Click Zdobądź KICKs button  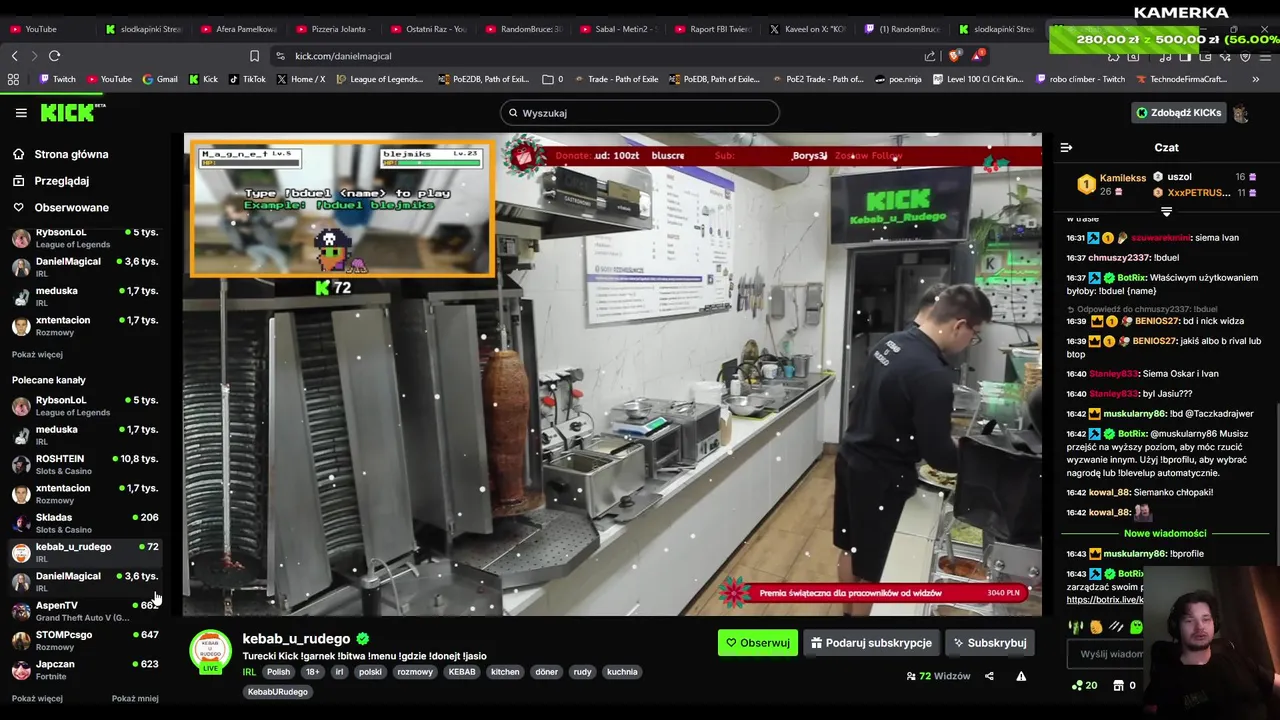1179,113
